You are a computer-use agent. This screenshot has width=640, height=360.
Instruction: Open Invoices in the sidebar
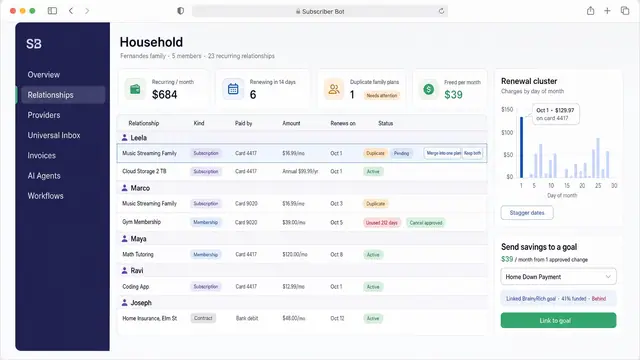42,156
